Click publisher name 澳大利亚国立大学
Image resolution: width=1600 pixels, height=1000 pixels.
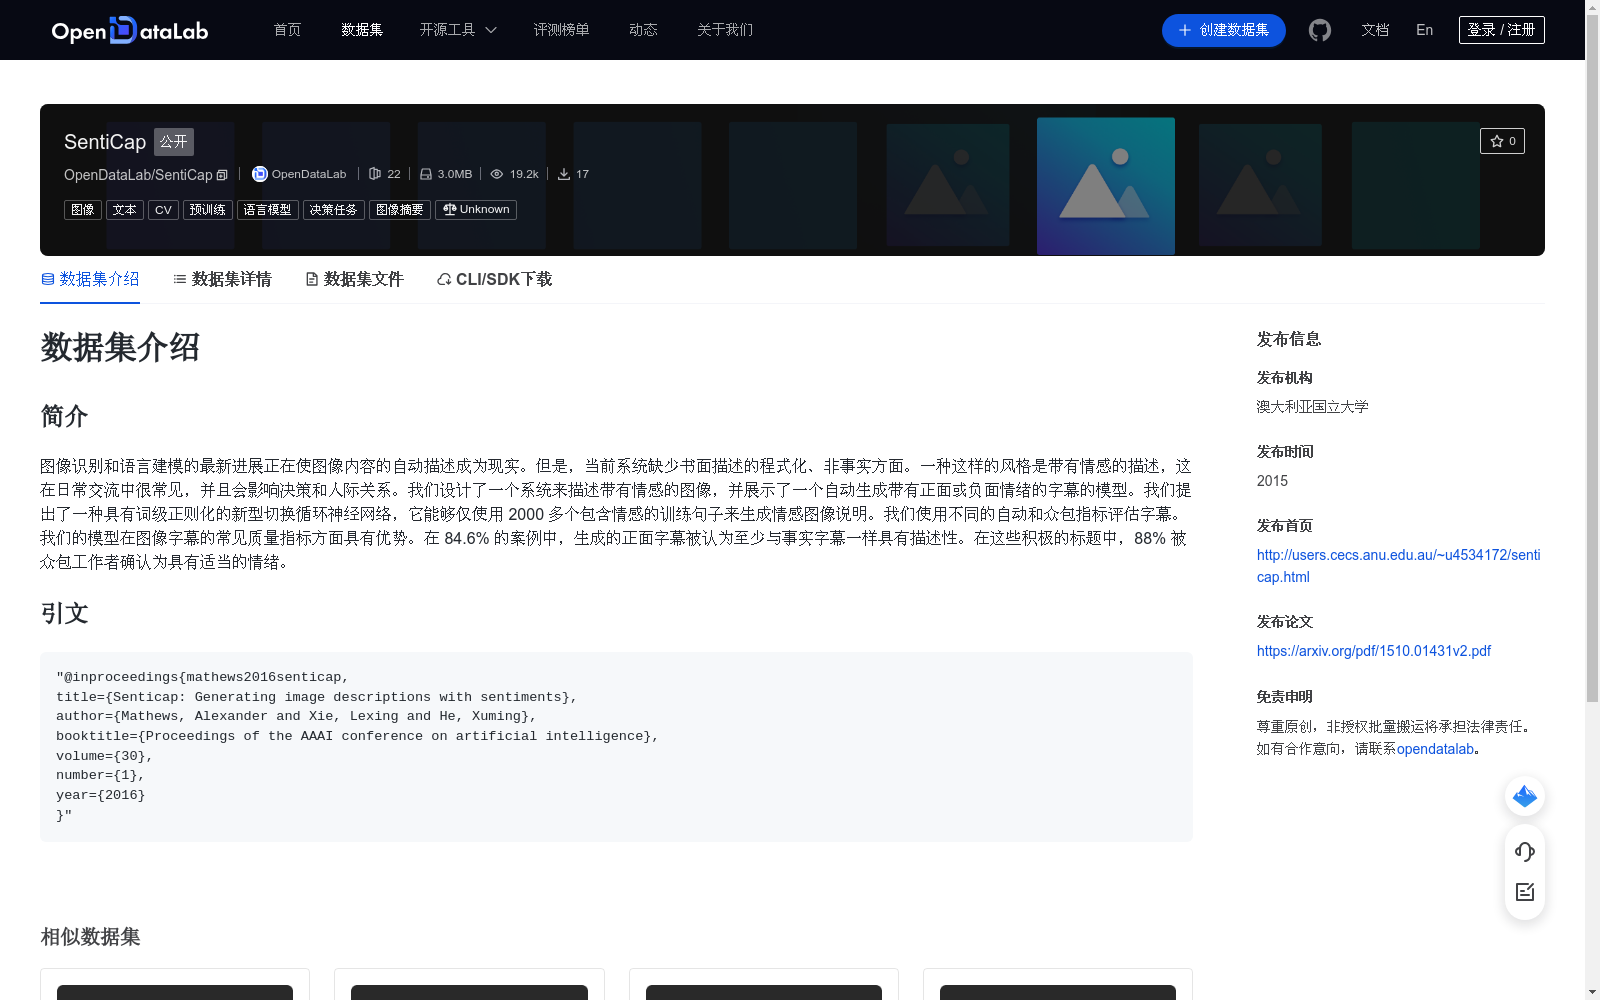[1312, 407]
